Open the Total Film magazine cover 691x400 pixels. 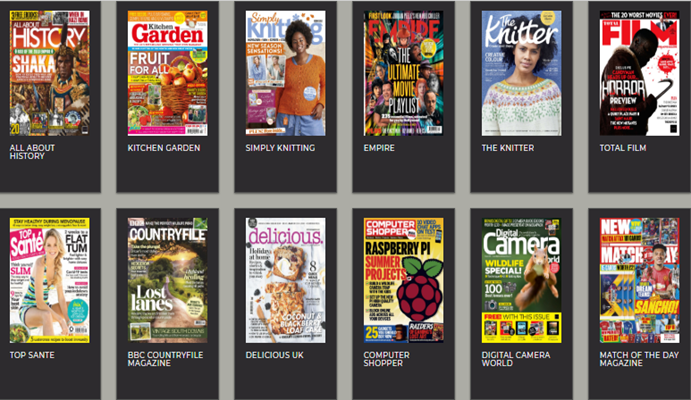click(x=639, y=73)
